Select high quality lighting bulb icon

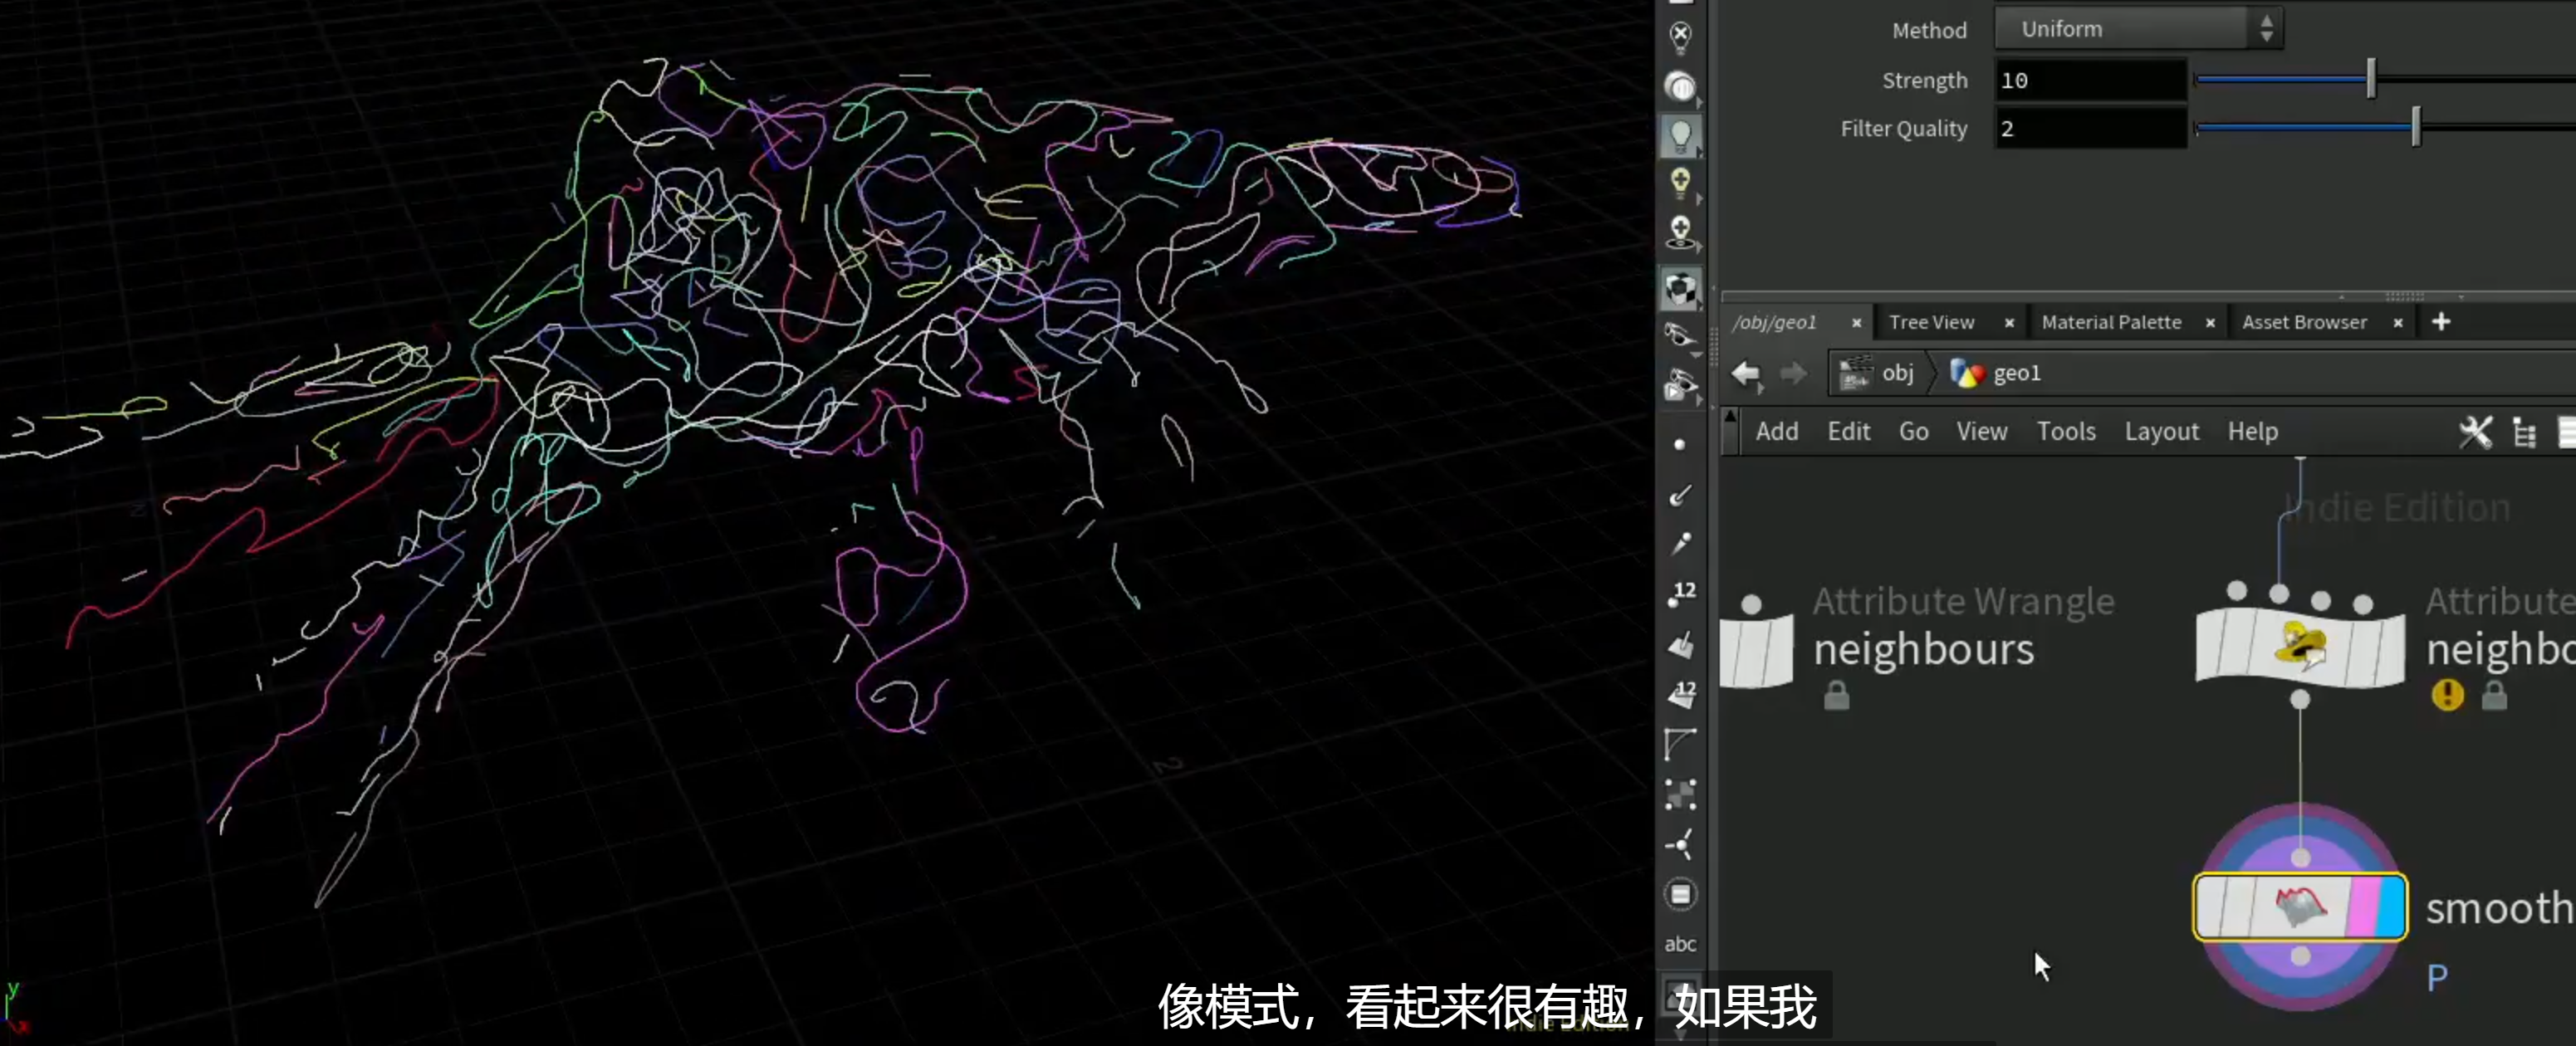(1681, 183)
